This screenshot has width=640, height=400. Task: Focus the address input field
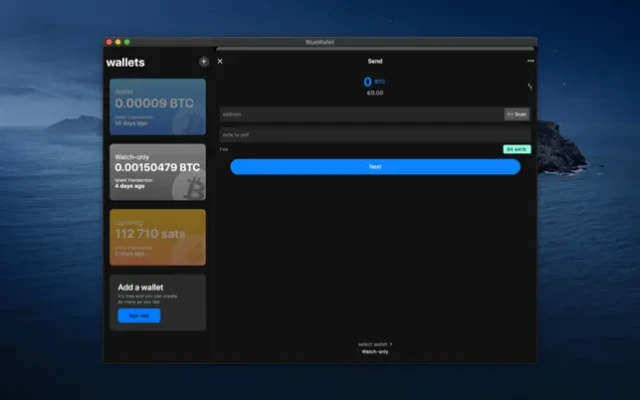click(x=362, y=114)
